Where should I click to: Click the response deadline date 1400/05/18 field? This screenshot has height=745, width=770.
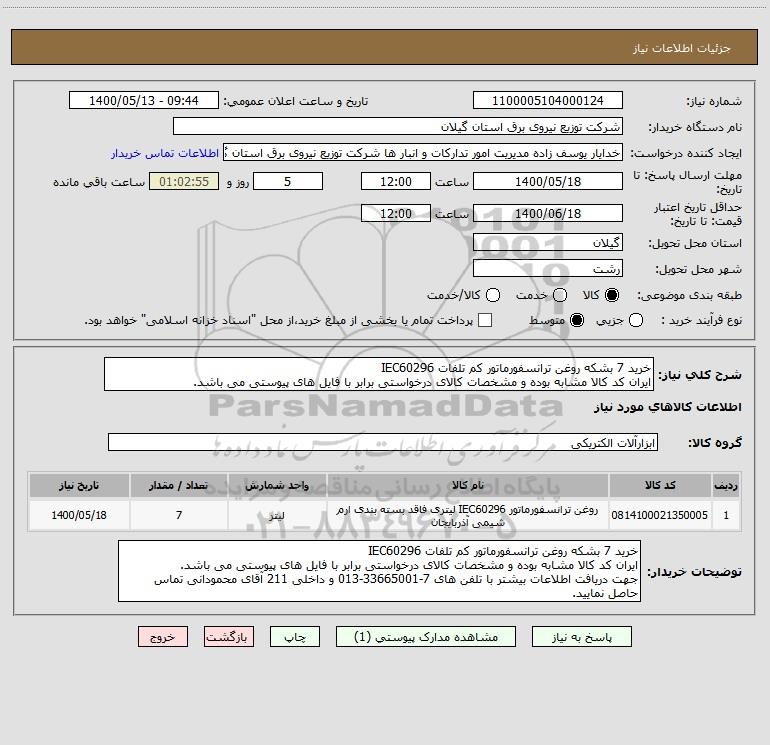[548, 182]
